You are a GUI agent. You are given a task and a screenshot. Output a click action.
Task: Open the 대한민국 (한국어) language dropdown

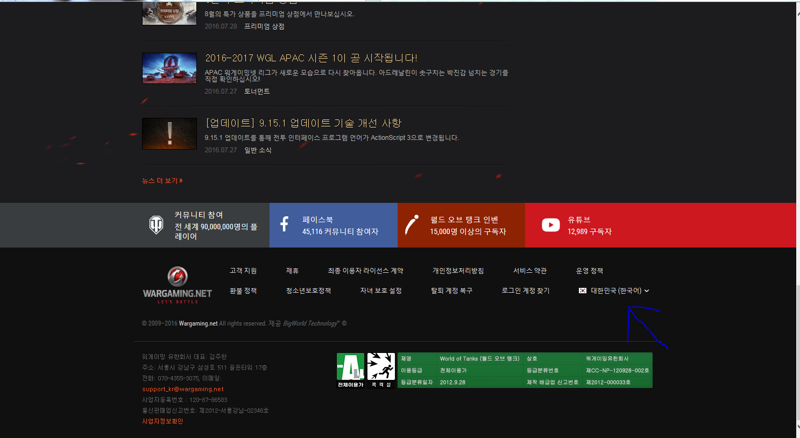(x=614, y=290)
